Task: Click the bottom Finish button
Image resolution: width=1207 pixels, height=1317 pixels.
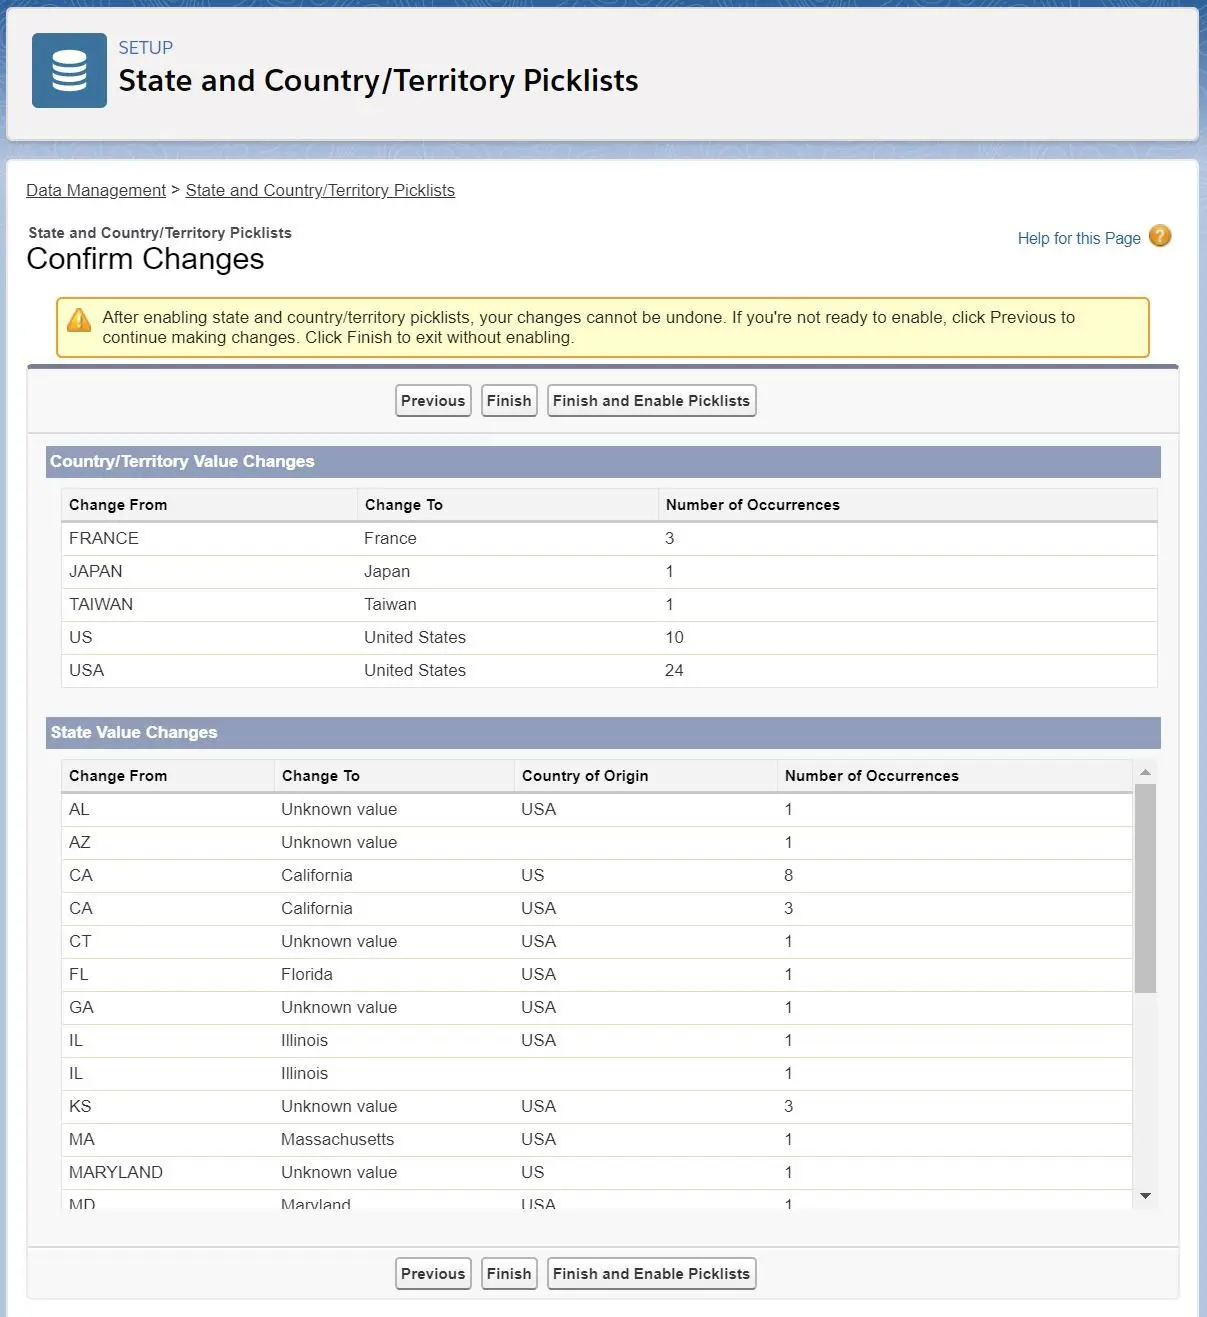Action: click(x=509, y=1274)
